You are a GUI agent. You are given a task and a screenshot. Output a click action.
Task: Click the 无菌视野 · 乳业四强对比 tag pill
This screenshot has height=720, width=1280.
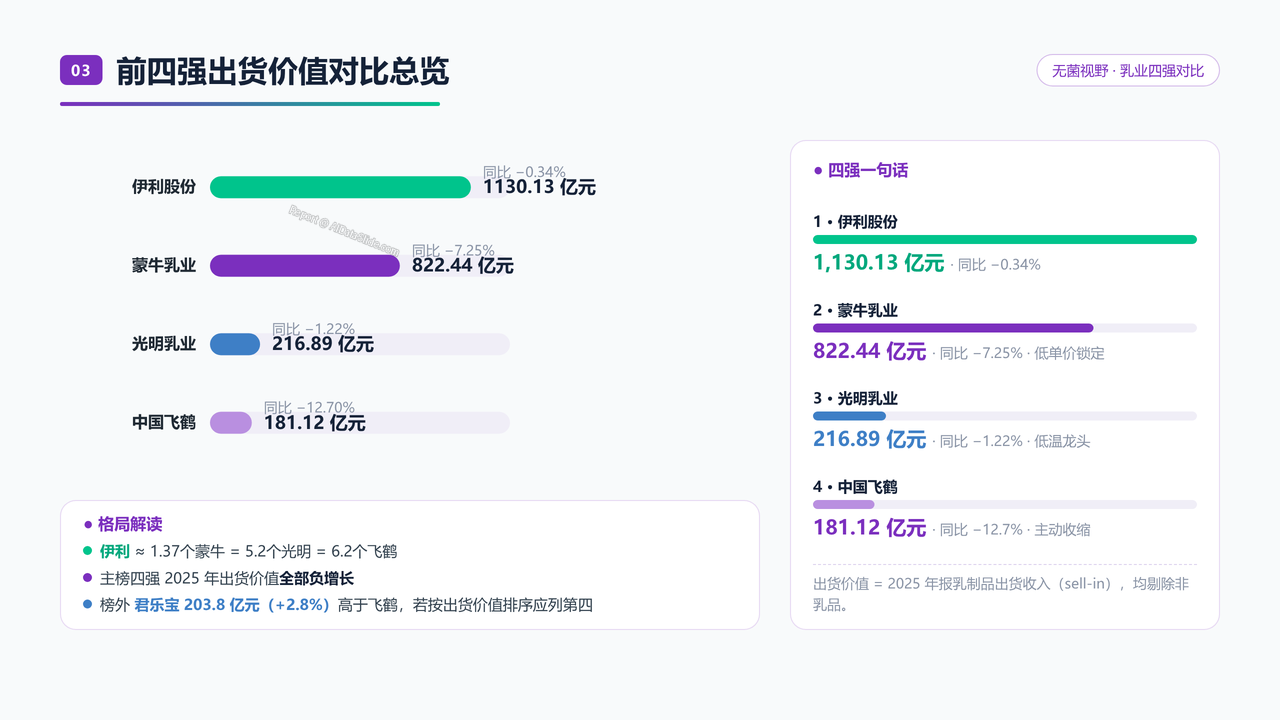(x=1128, y=71)
